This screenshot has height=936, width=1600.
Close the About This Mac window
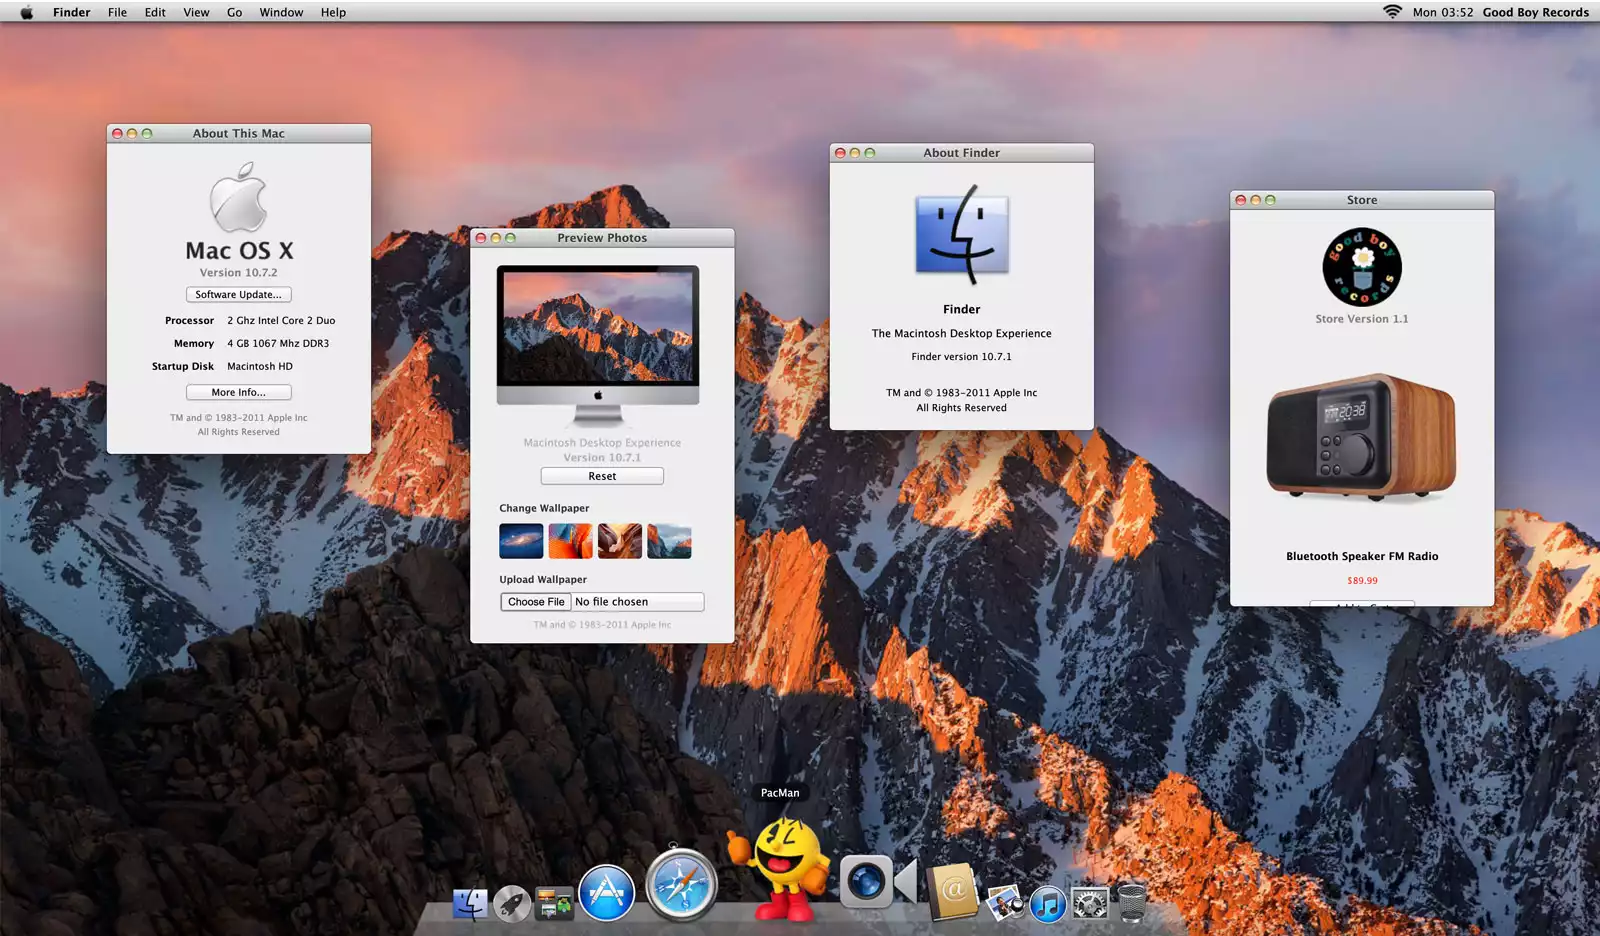pyautogui.click(x=117, y=133)
